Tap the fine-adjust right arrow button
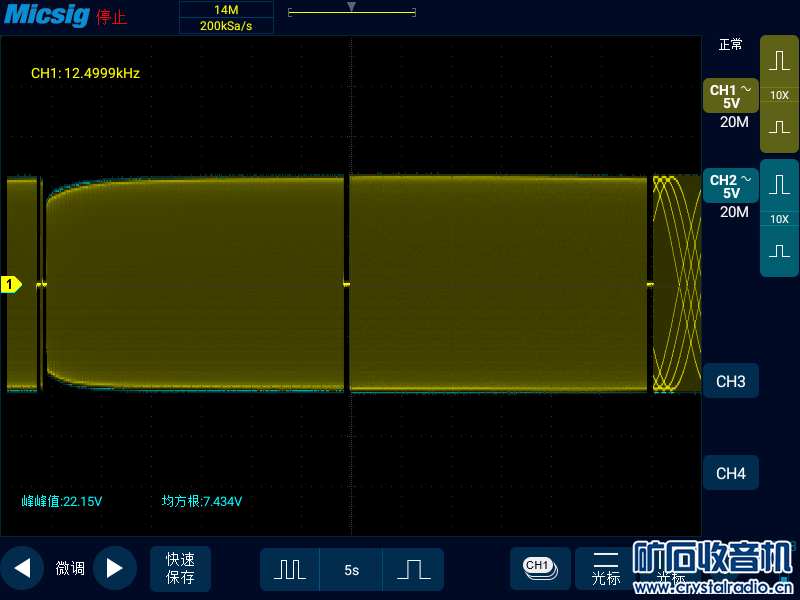The height and width of the screenshot is (600, 800). coord(114,568)
